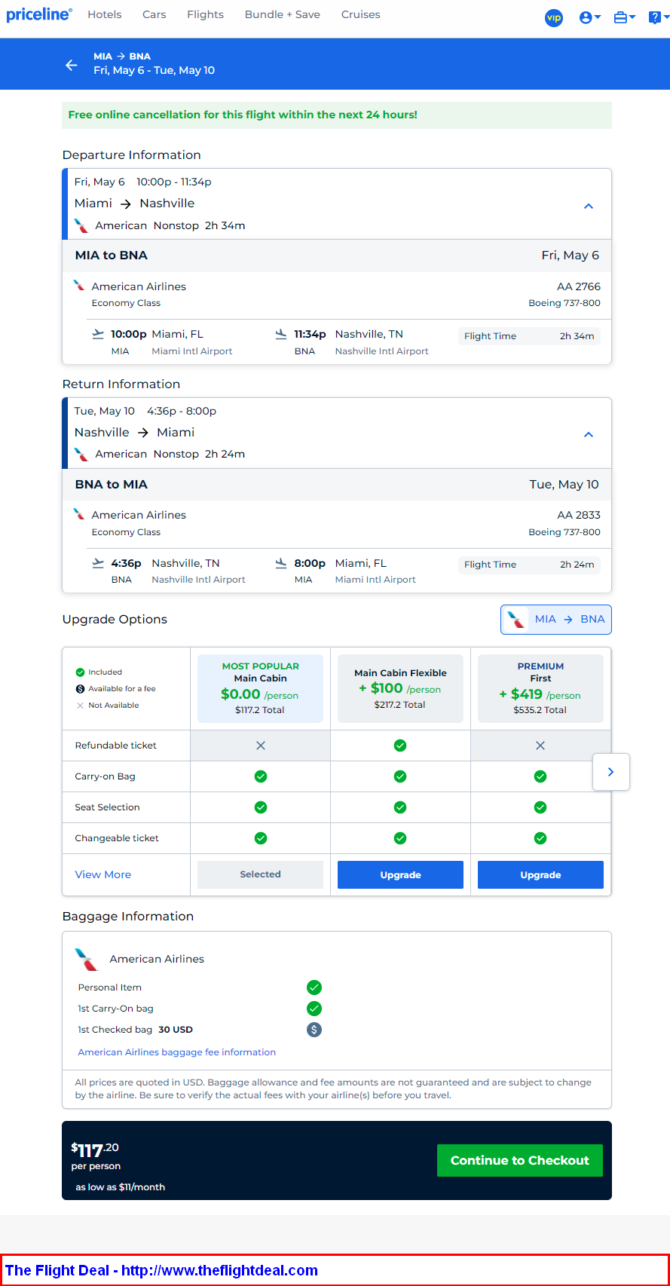Open the View More upgrade features link
The height and width of the screenshot is (1286, 670).
pos(103,874)
